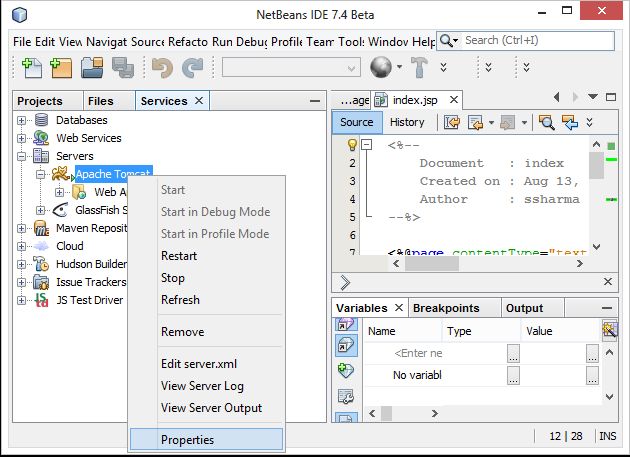
Task: Toggle the Source view button
Action: point(357,122)
